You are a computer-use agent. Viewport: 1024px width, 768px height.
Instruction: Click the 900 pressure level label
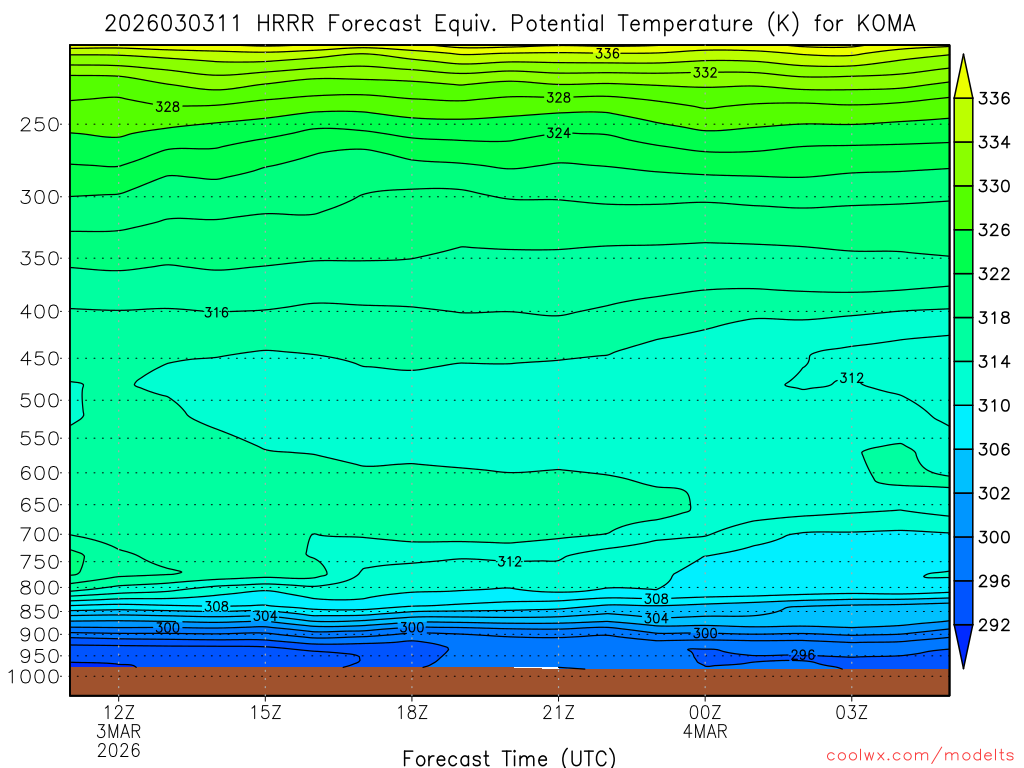pyautogui.click(x=39, y=635)
